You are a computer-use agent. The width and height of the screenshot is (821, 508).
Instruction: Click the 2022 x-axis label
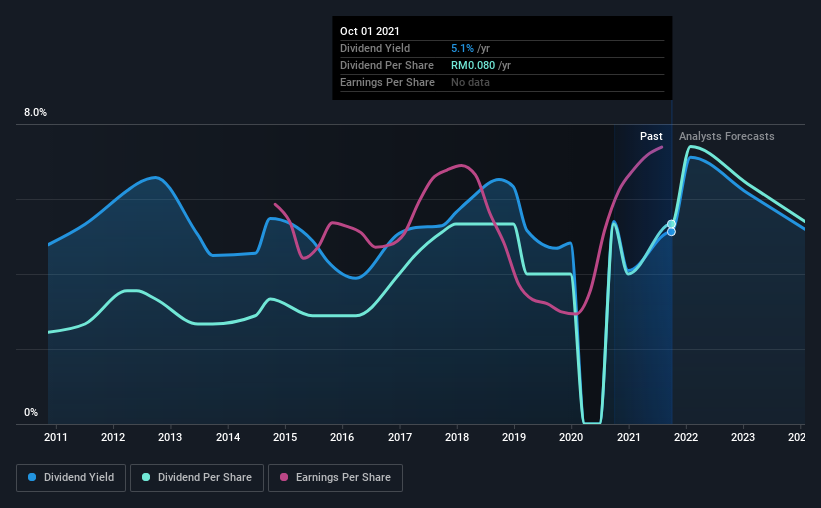point(686,437)
